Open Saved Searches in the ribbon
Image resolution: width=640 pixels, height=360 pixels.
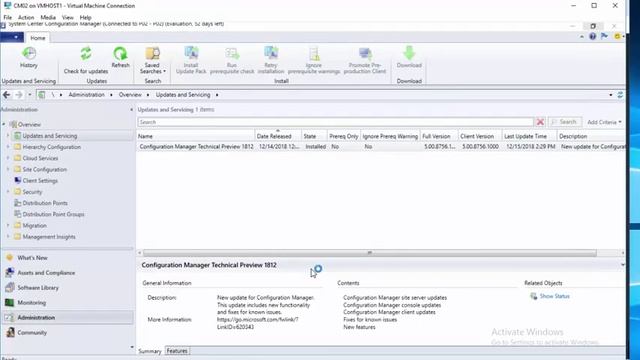click(x=152, y=60)
